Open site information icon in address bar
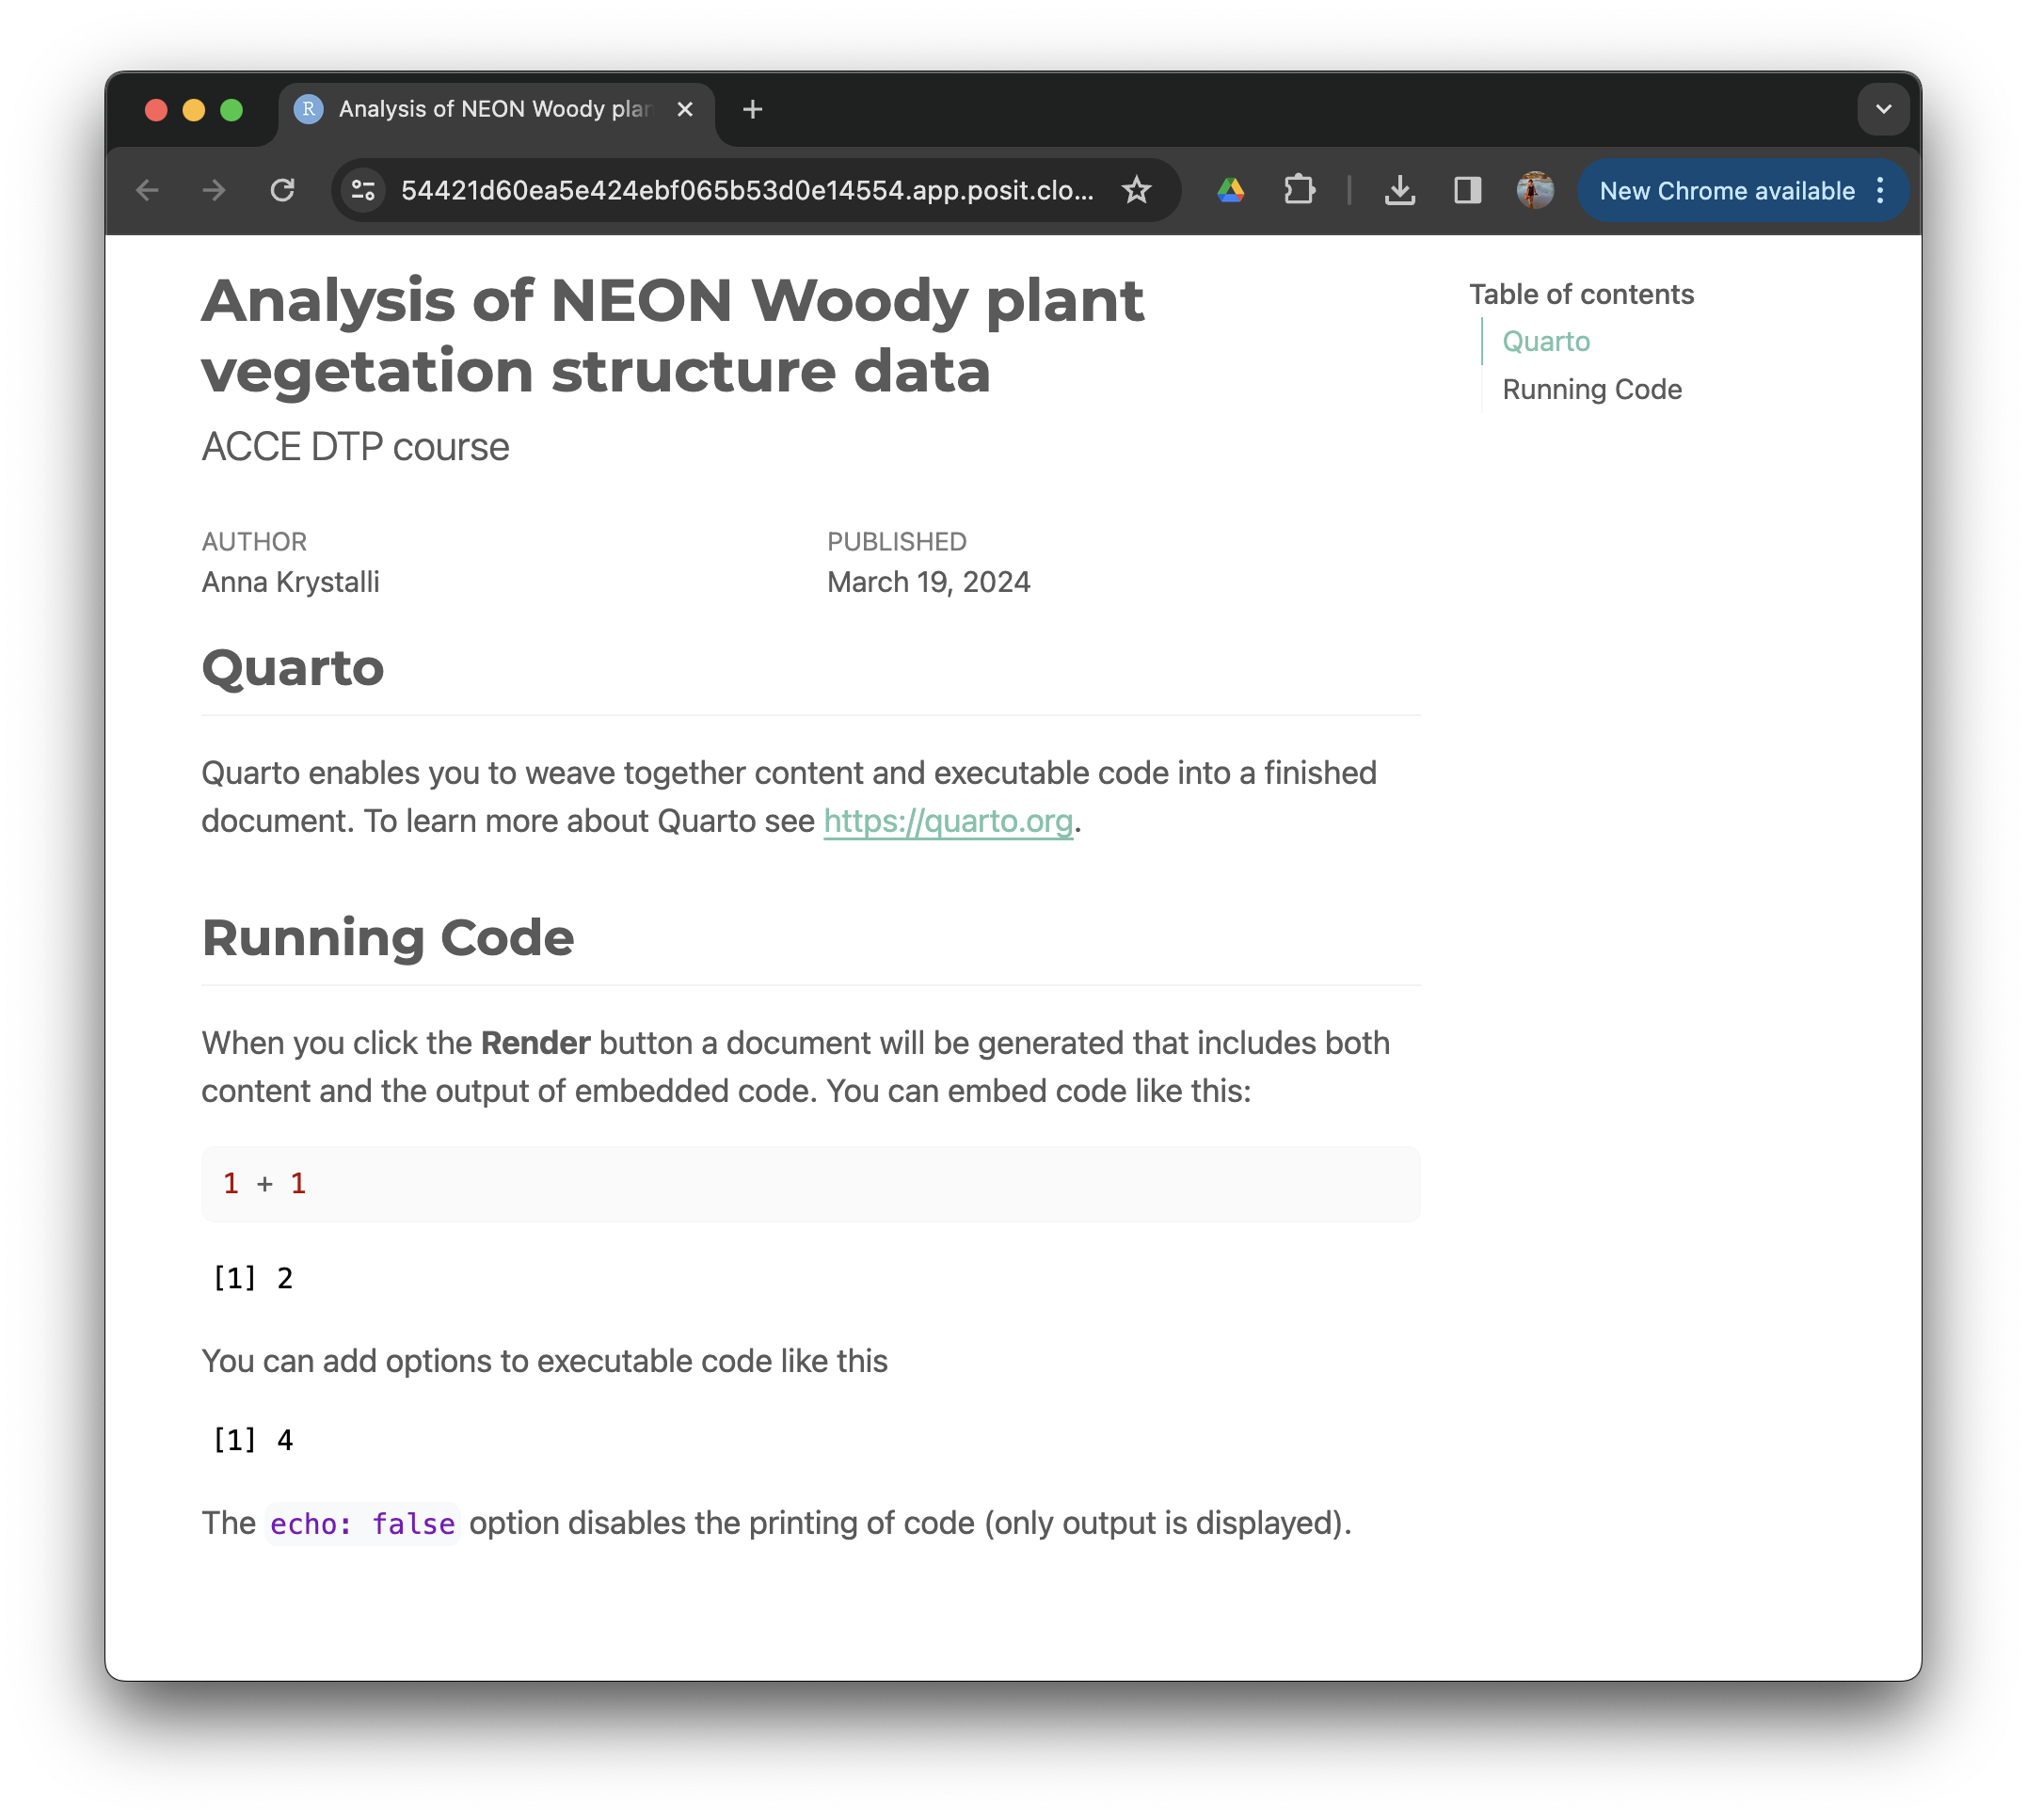Screen dimensions: 2027x1820 363,190
